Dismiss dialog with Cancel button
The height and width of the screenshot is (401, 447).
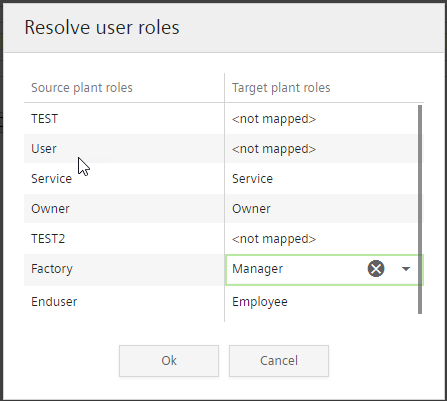279,361
